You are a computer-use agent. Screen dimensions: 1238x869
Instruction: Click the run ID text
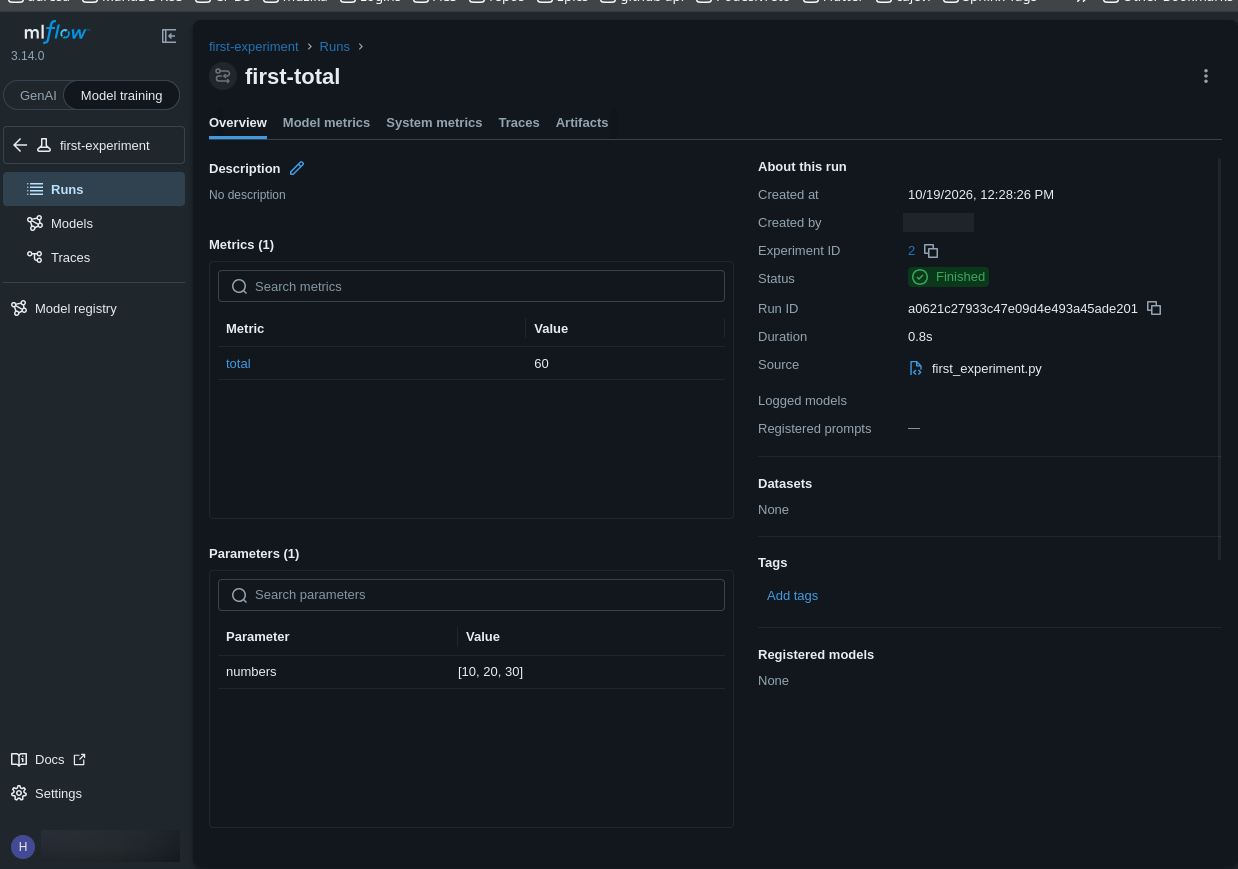point(1023,308)
